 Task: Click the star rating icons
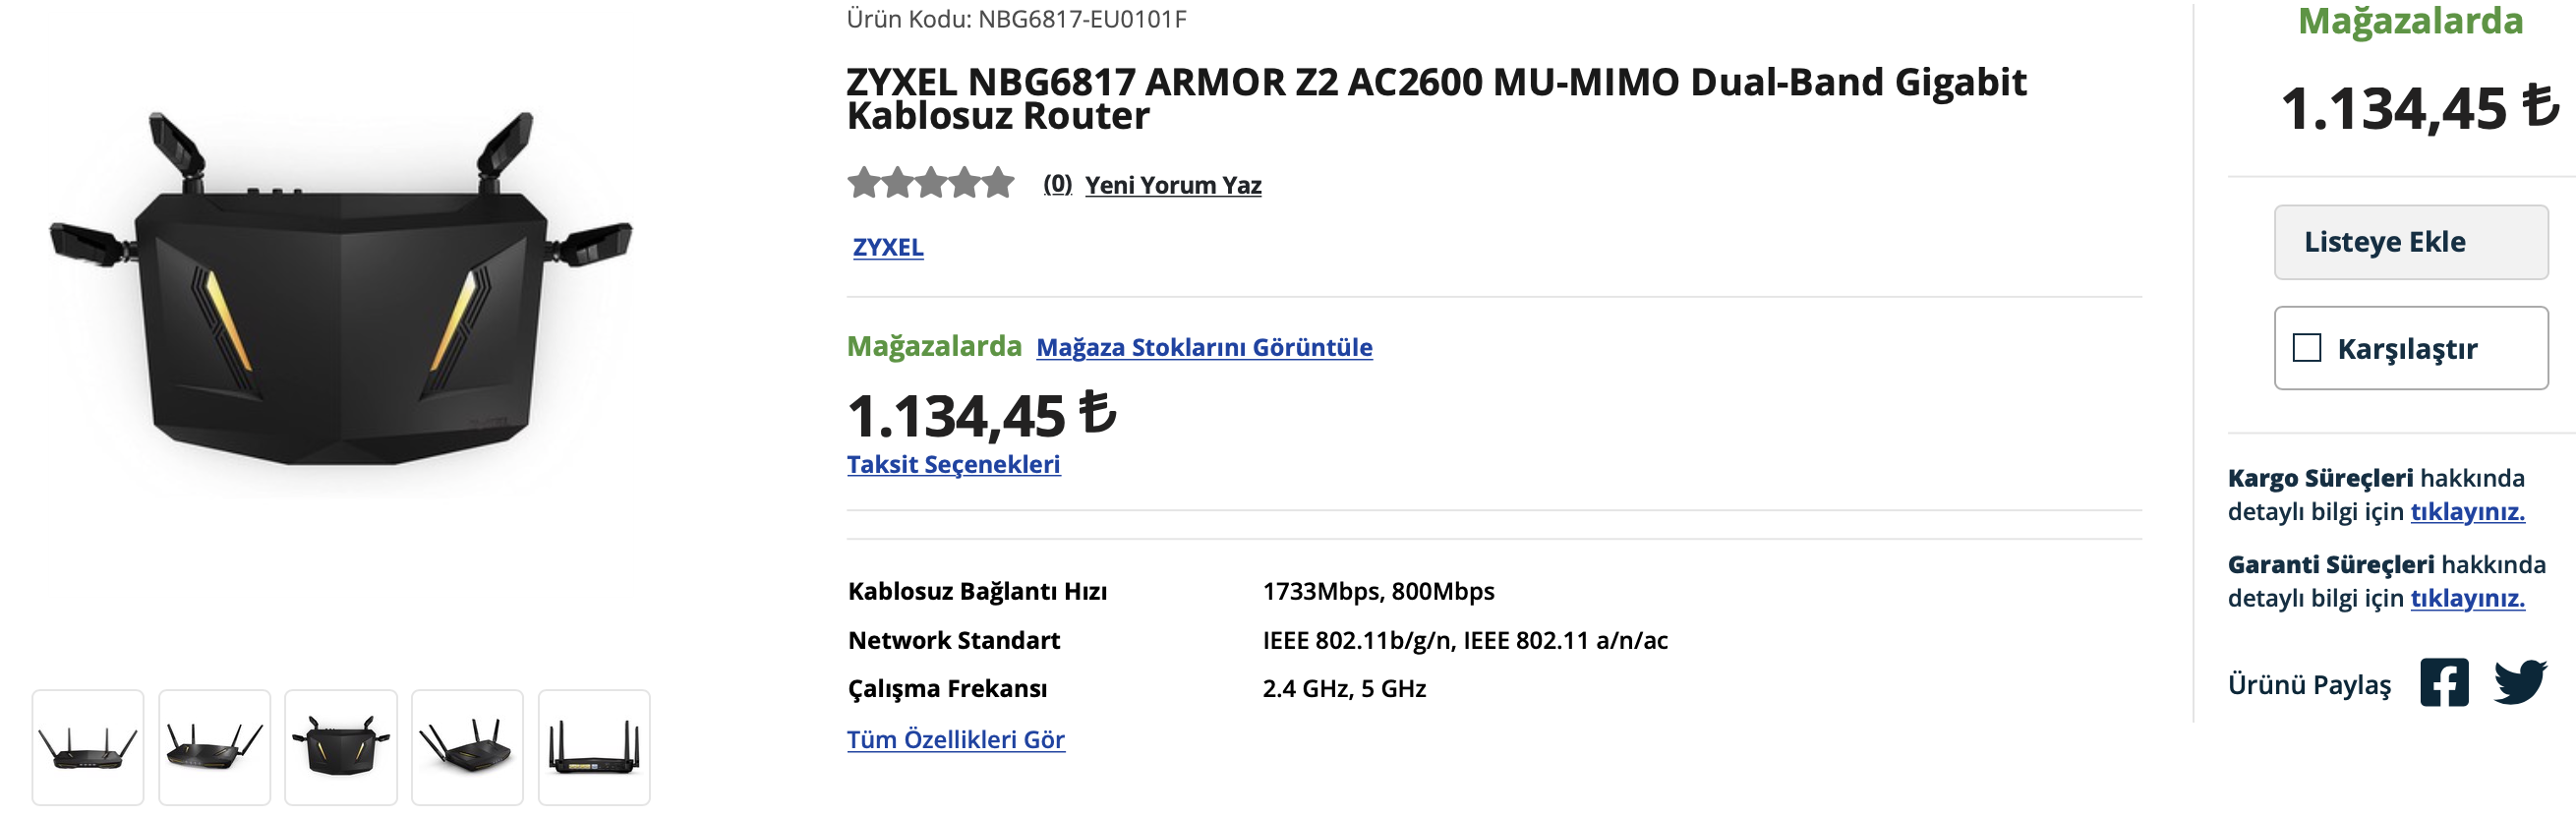pos(930,184)
